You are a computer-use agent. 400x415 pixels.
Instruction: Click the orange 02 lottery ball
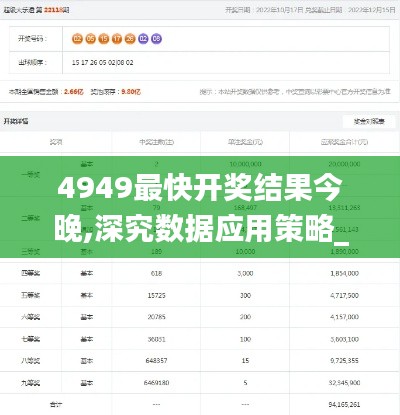coord(77,39)
